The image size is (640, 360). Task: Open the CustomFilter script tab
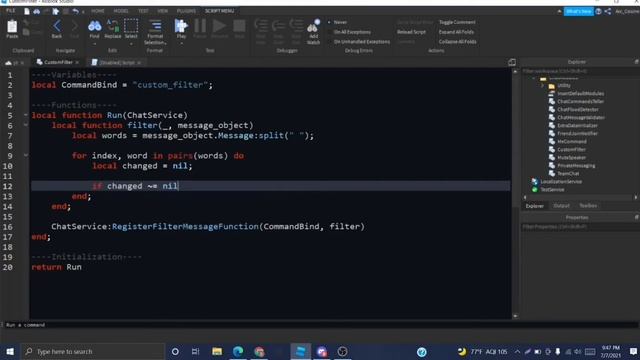(58, 62)
